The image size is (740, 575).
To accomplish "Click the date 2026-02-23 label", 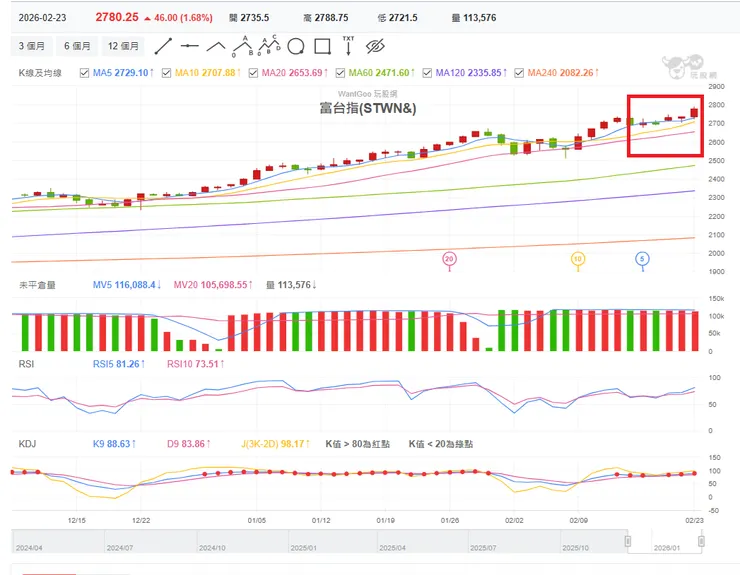I will 42,18.
